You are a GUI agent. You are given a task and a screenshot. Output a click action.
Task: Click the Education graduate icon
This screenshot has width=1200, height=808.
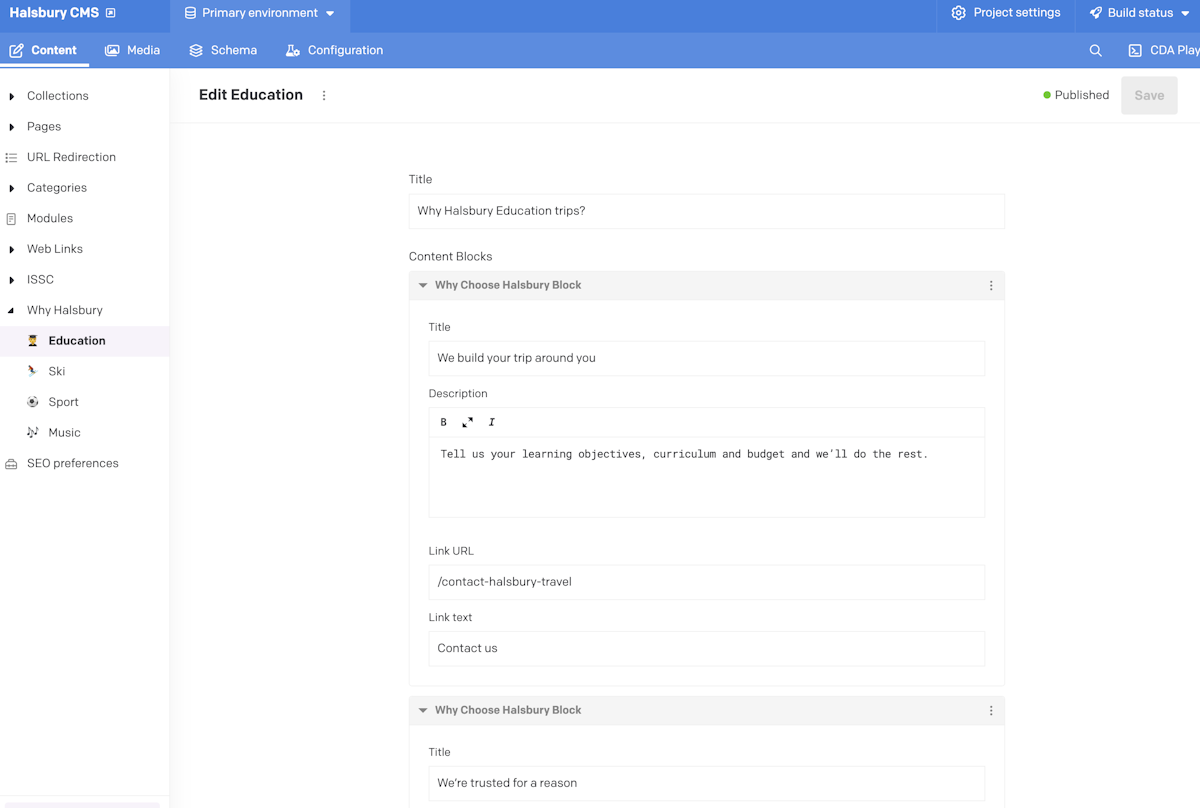pyautogui.click(x=33, y=341)
